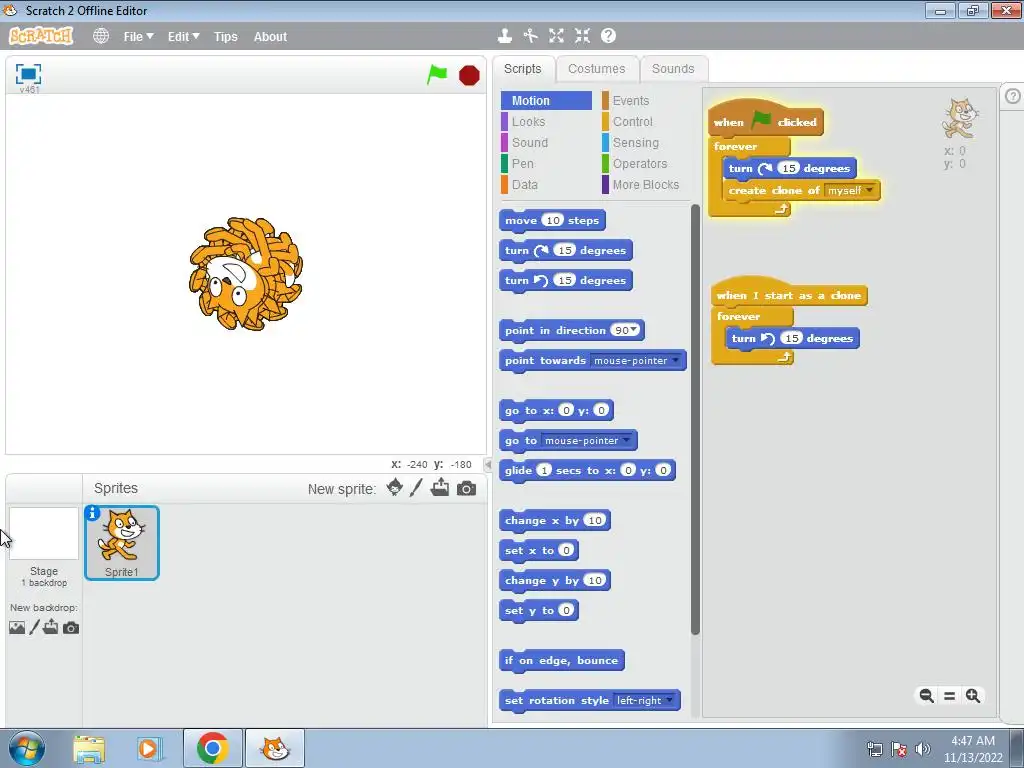1024x768 pixels.
Task: Select the Operators block category
Action: [x=639, y=163]
